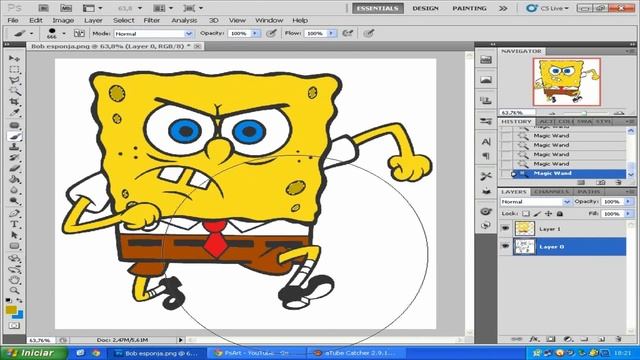Screen dimensions: 640x360
Task: Switch to the Essentials workspace
Action: 378,8
